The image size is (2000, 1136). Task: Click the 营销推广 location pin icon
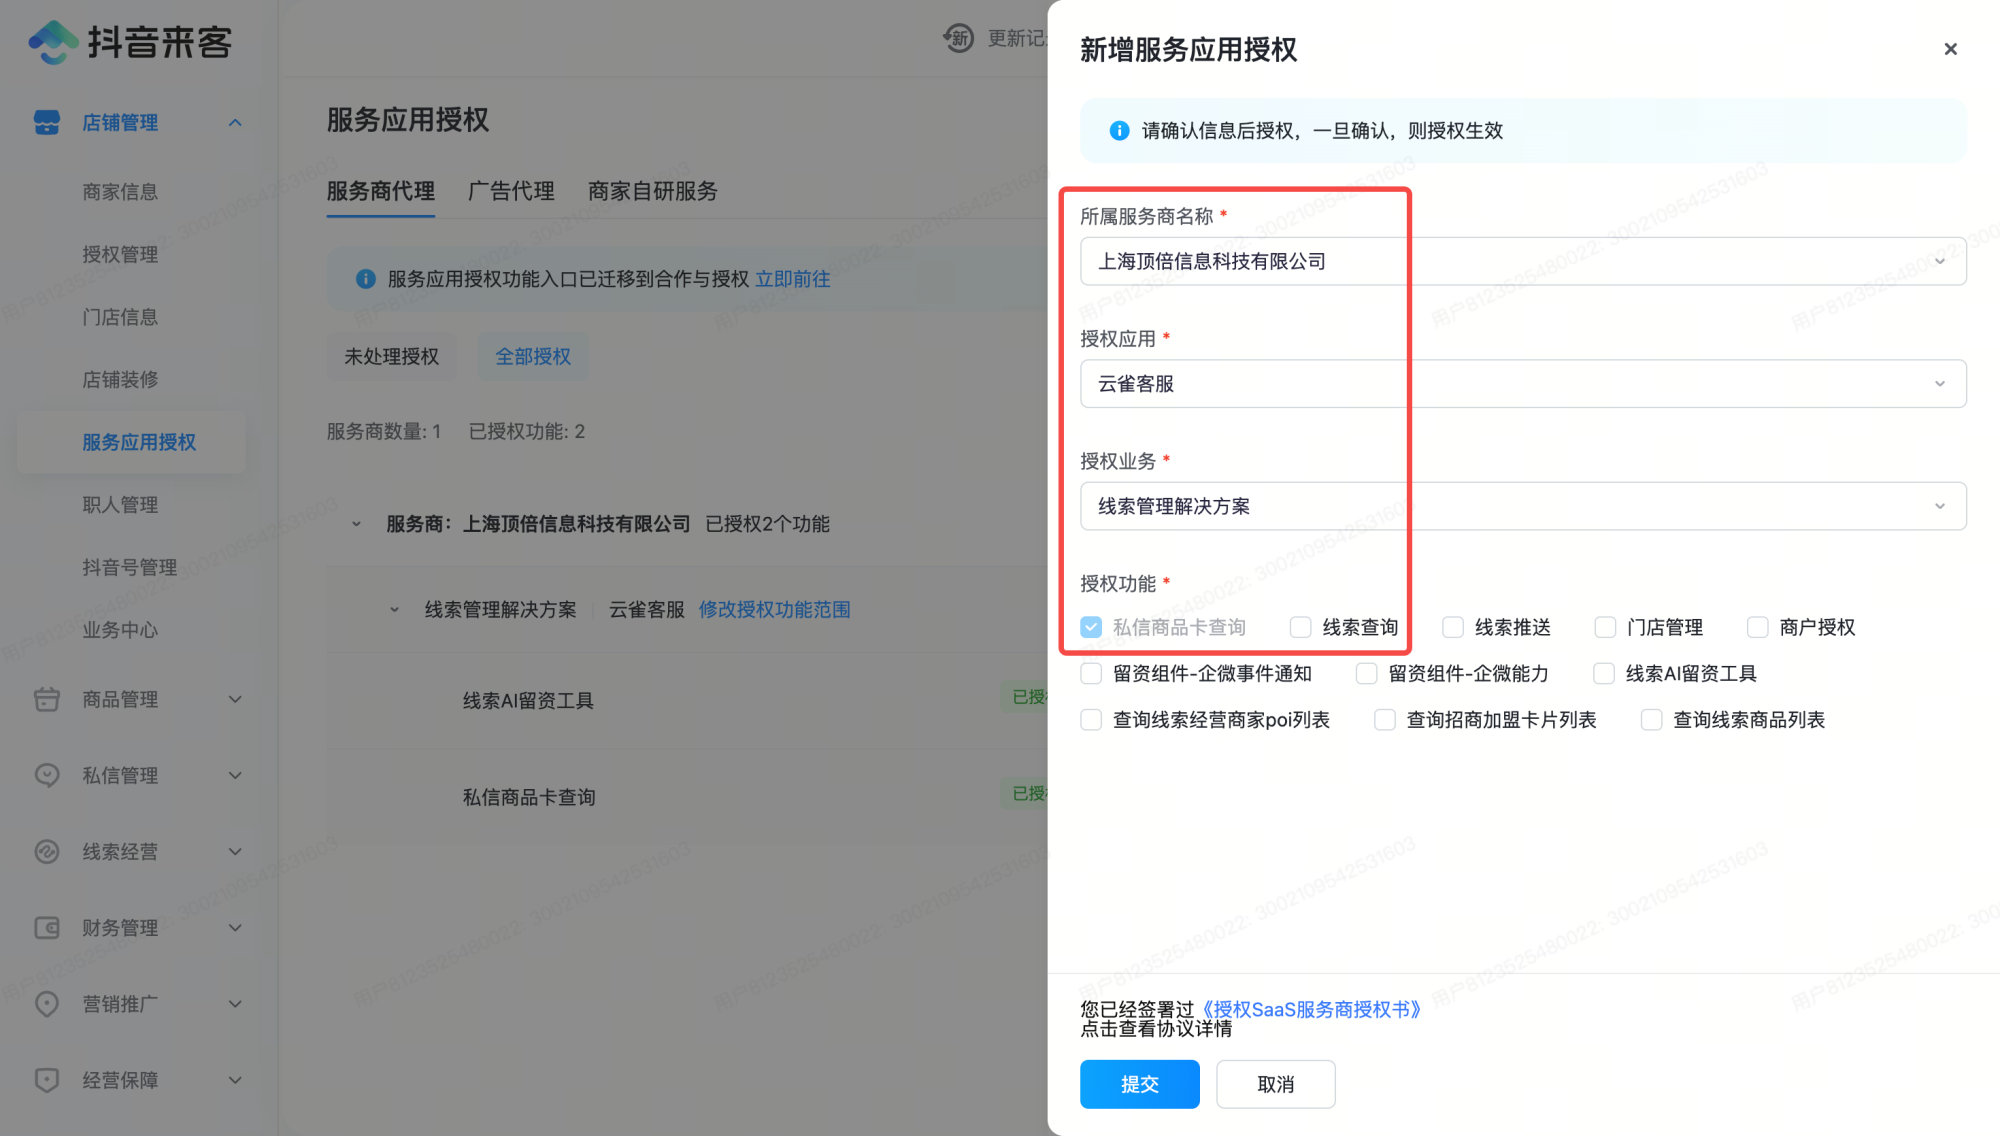(x=47, y=1003)
